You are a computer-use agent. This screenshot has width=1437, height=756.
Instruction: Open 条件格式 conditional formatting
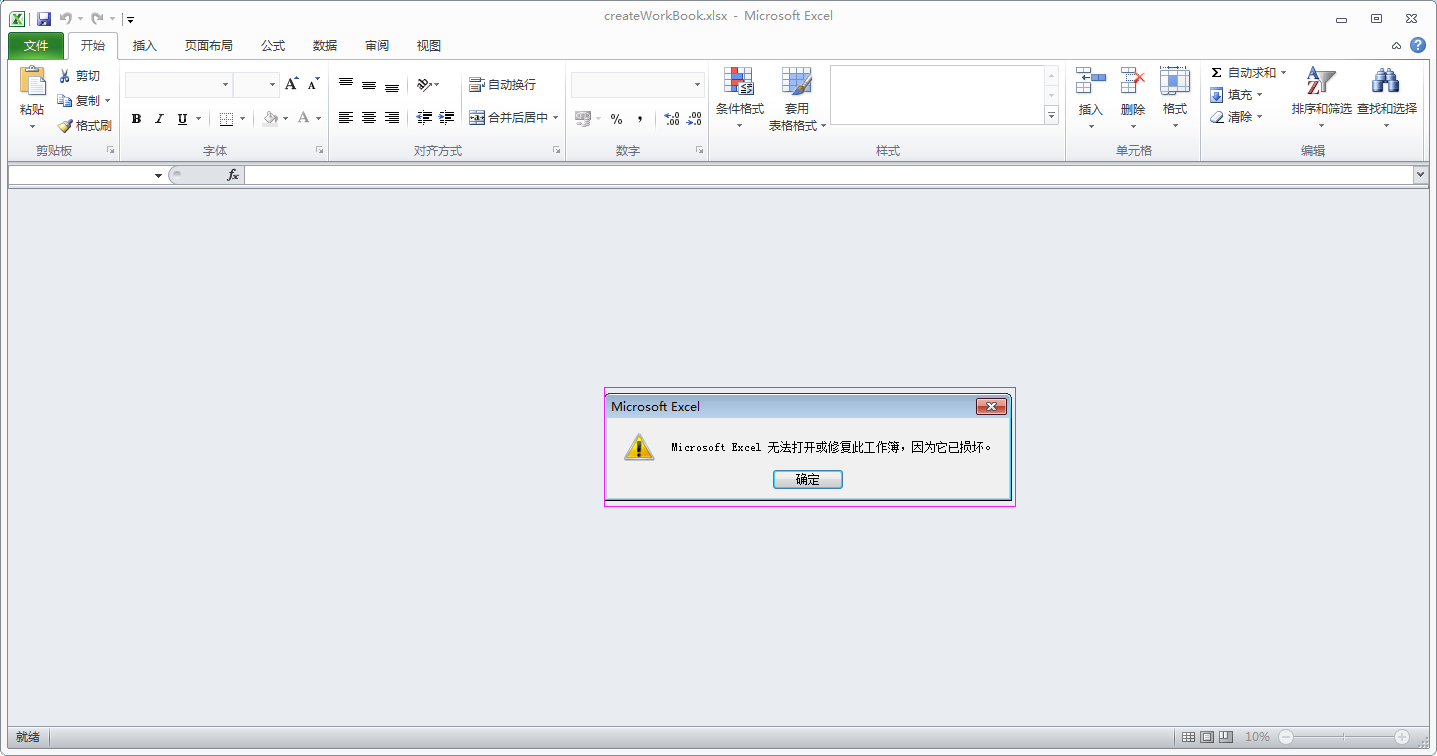740,99
